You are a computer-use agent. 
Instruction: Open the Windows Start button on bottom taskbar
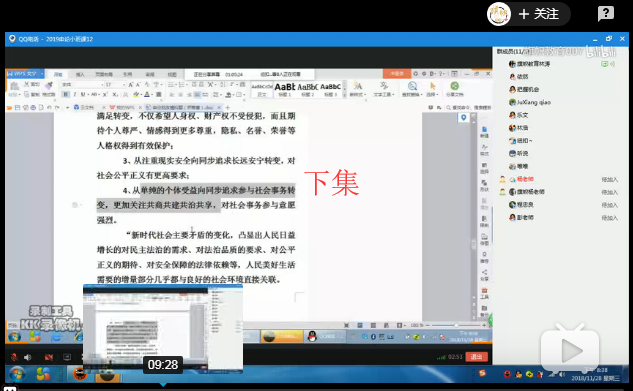17,374
